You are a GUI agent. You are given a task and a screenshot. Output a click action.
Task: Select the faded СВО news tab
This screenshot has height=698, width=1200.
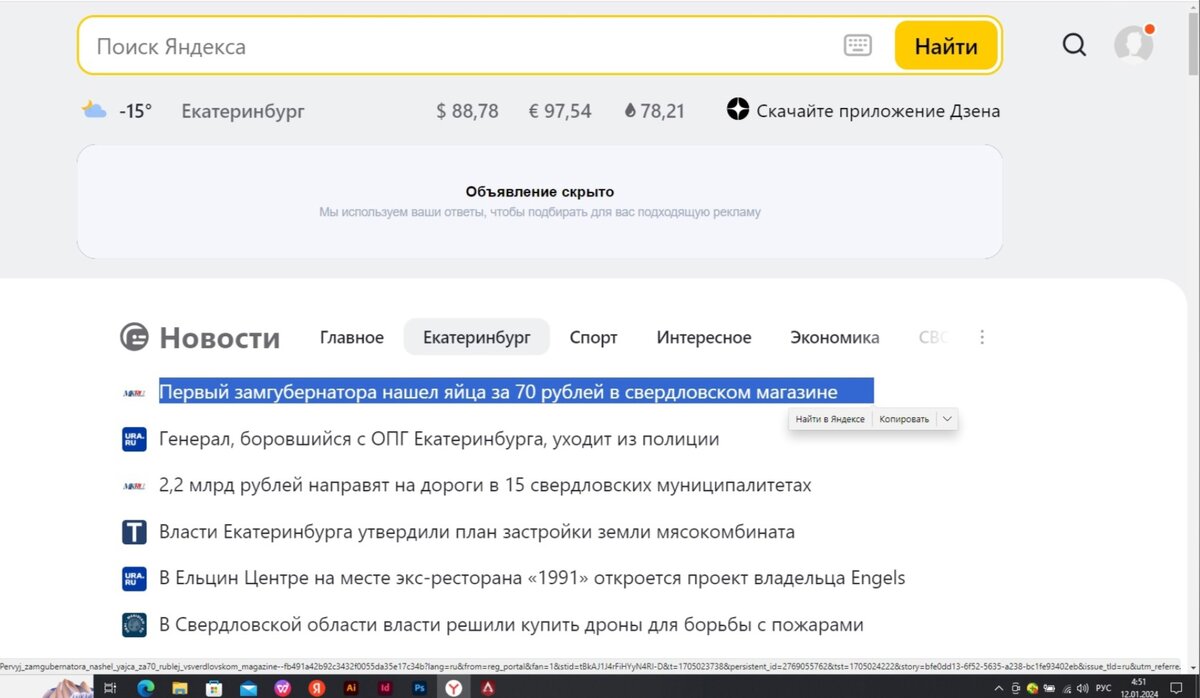coord(932,337)
